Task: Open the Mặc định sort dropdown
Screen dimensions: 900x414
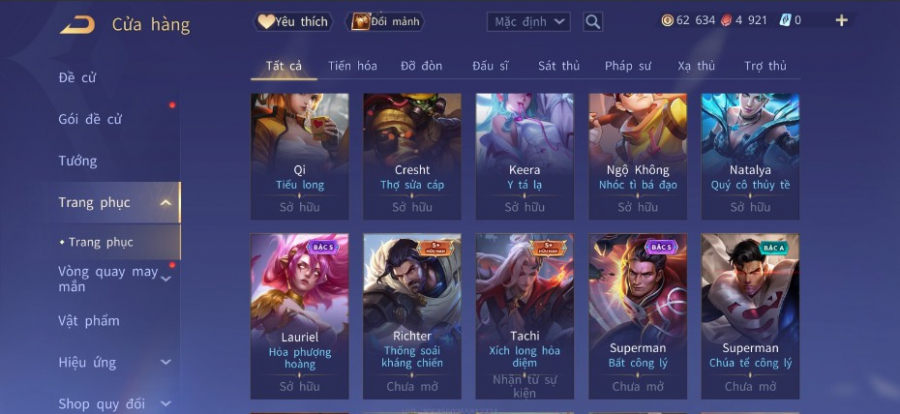Action: 529,22
